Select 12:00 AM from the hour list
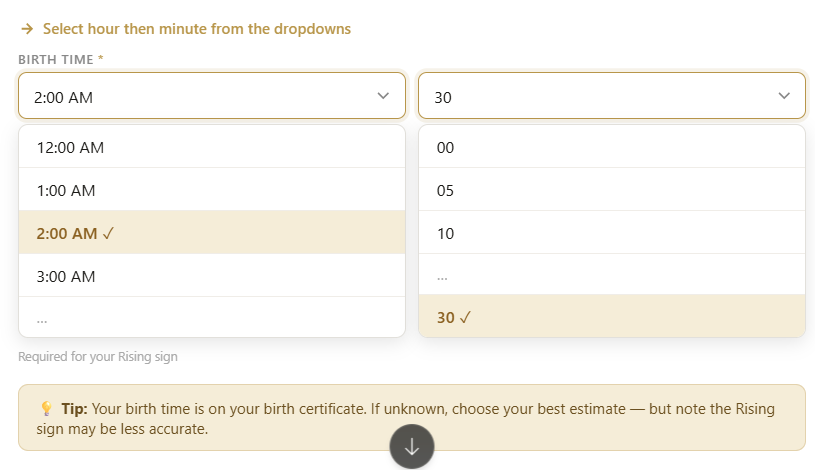This screenshot has height=470, width=815. (x=70, y=147)
